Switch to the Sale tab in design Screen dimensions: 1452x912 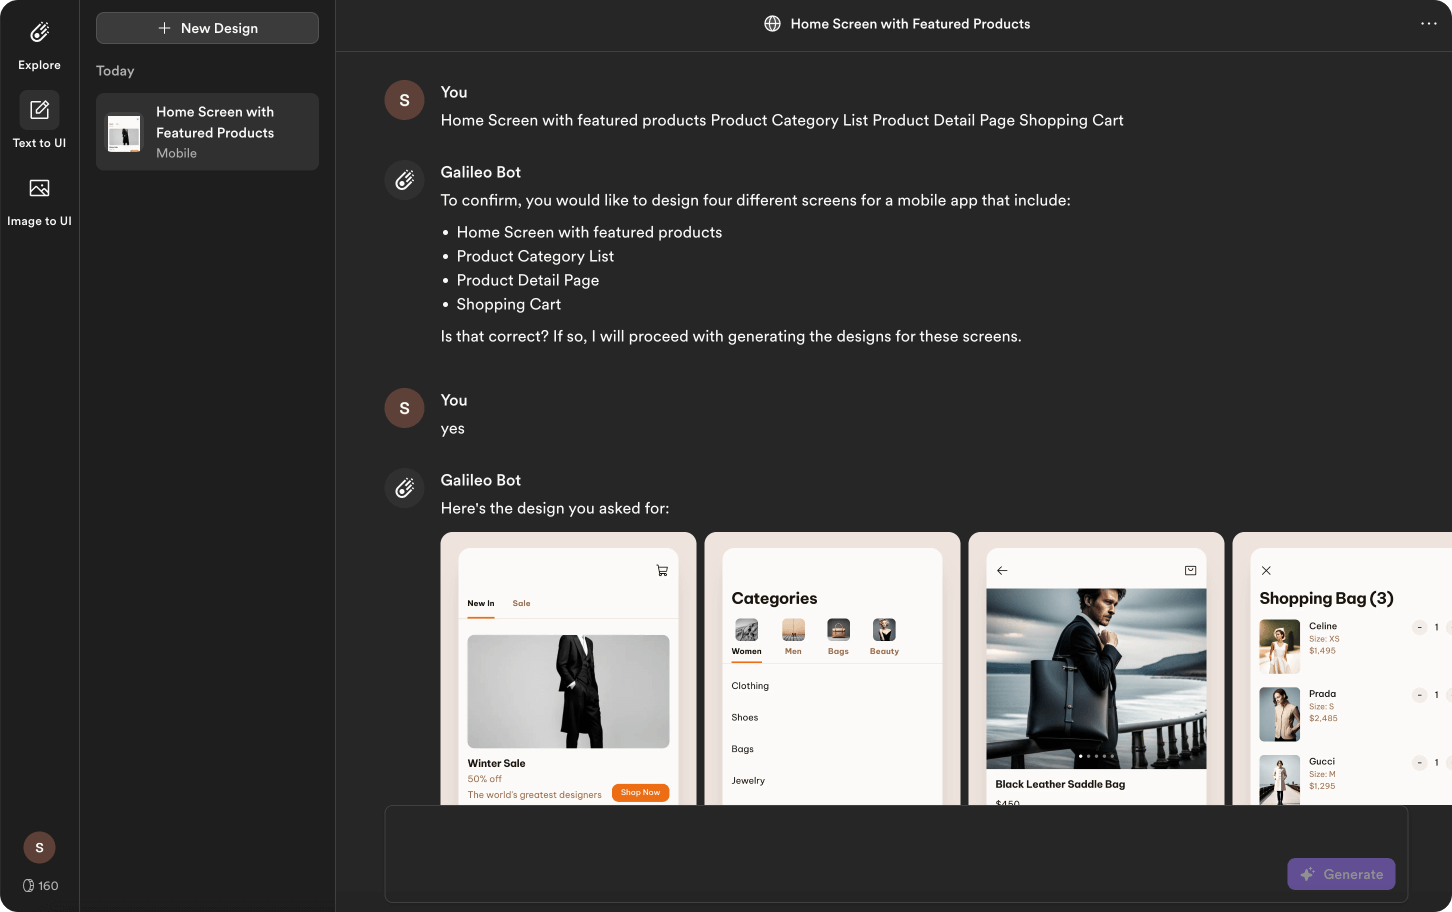click(521, 604)
